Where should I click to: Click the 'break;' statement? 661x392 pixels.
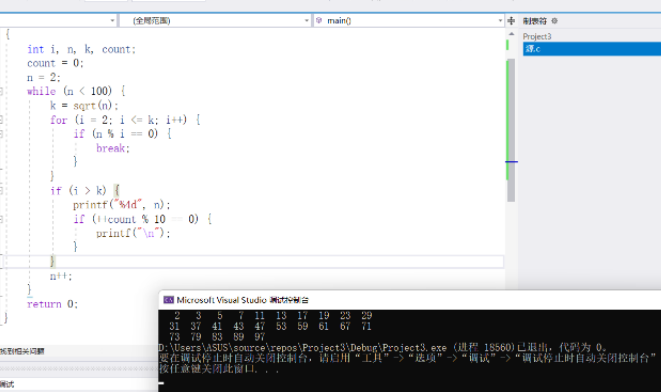coord(113,148)
